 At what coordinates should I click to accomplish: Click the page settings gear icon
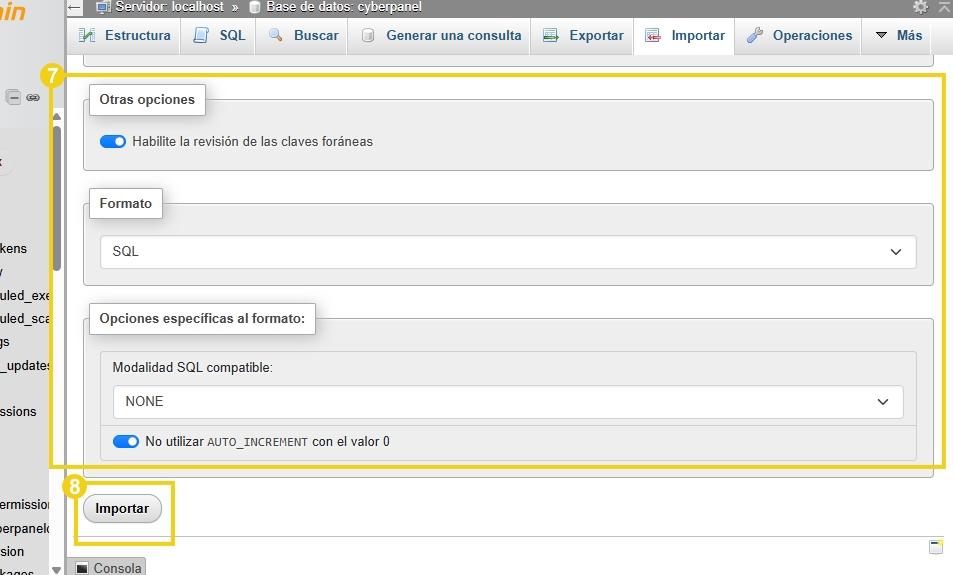[x=920, y=7]
